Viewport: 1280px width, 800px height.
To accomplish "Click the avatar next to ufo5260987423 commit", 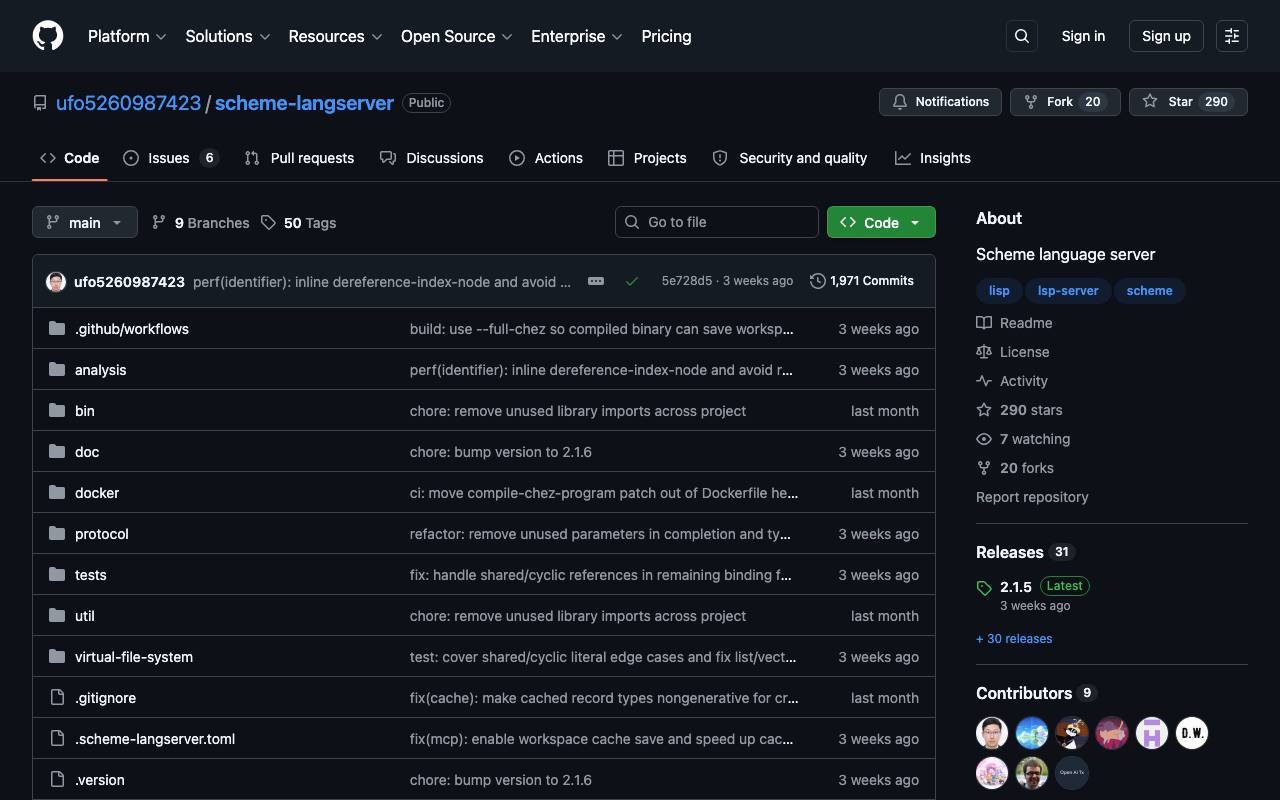I will coord(56,281).
